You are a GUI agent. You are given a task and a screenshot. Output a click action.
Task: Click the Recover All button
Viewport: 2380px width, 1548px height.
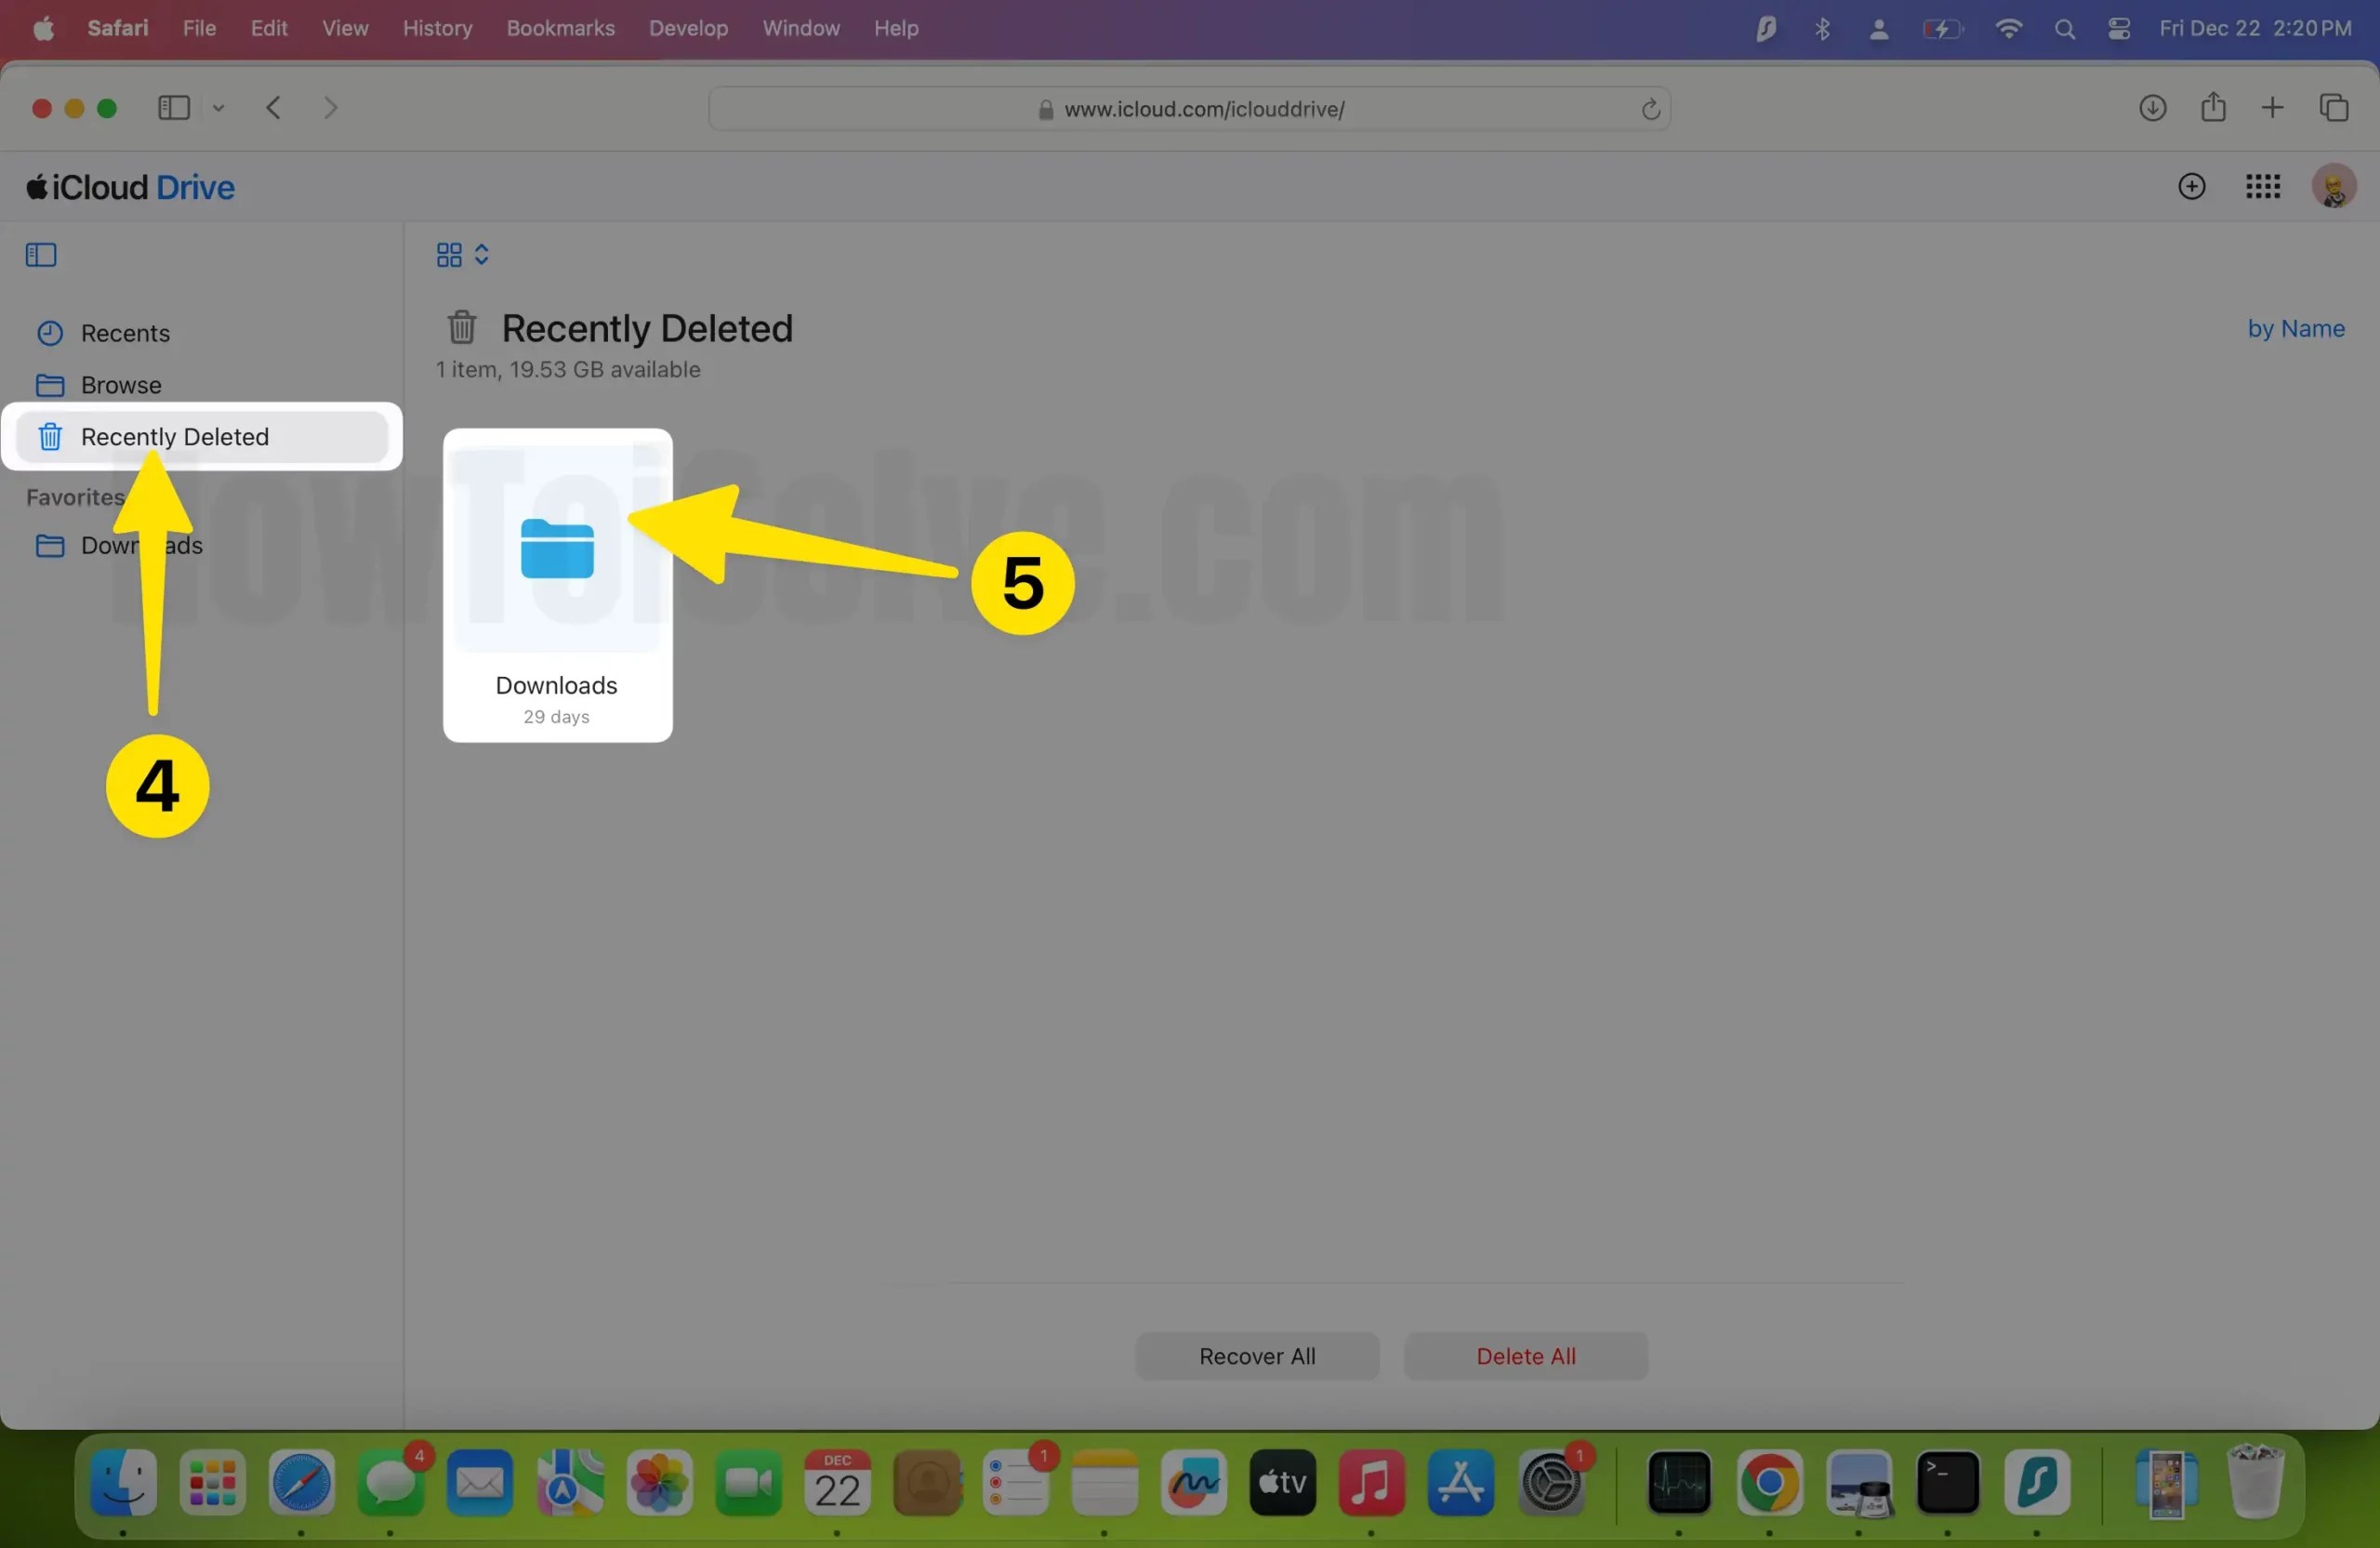[x=1257, y=1356]
